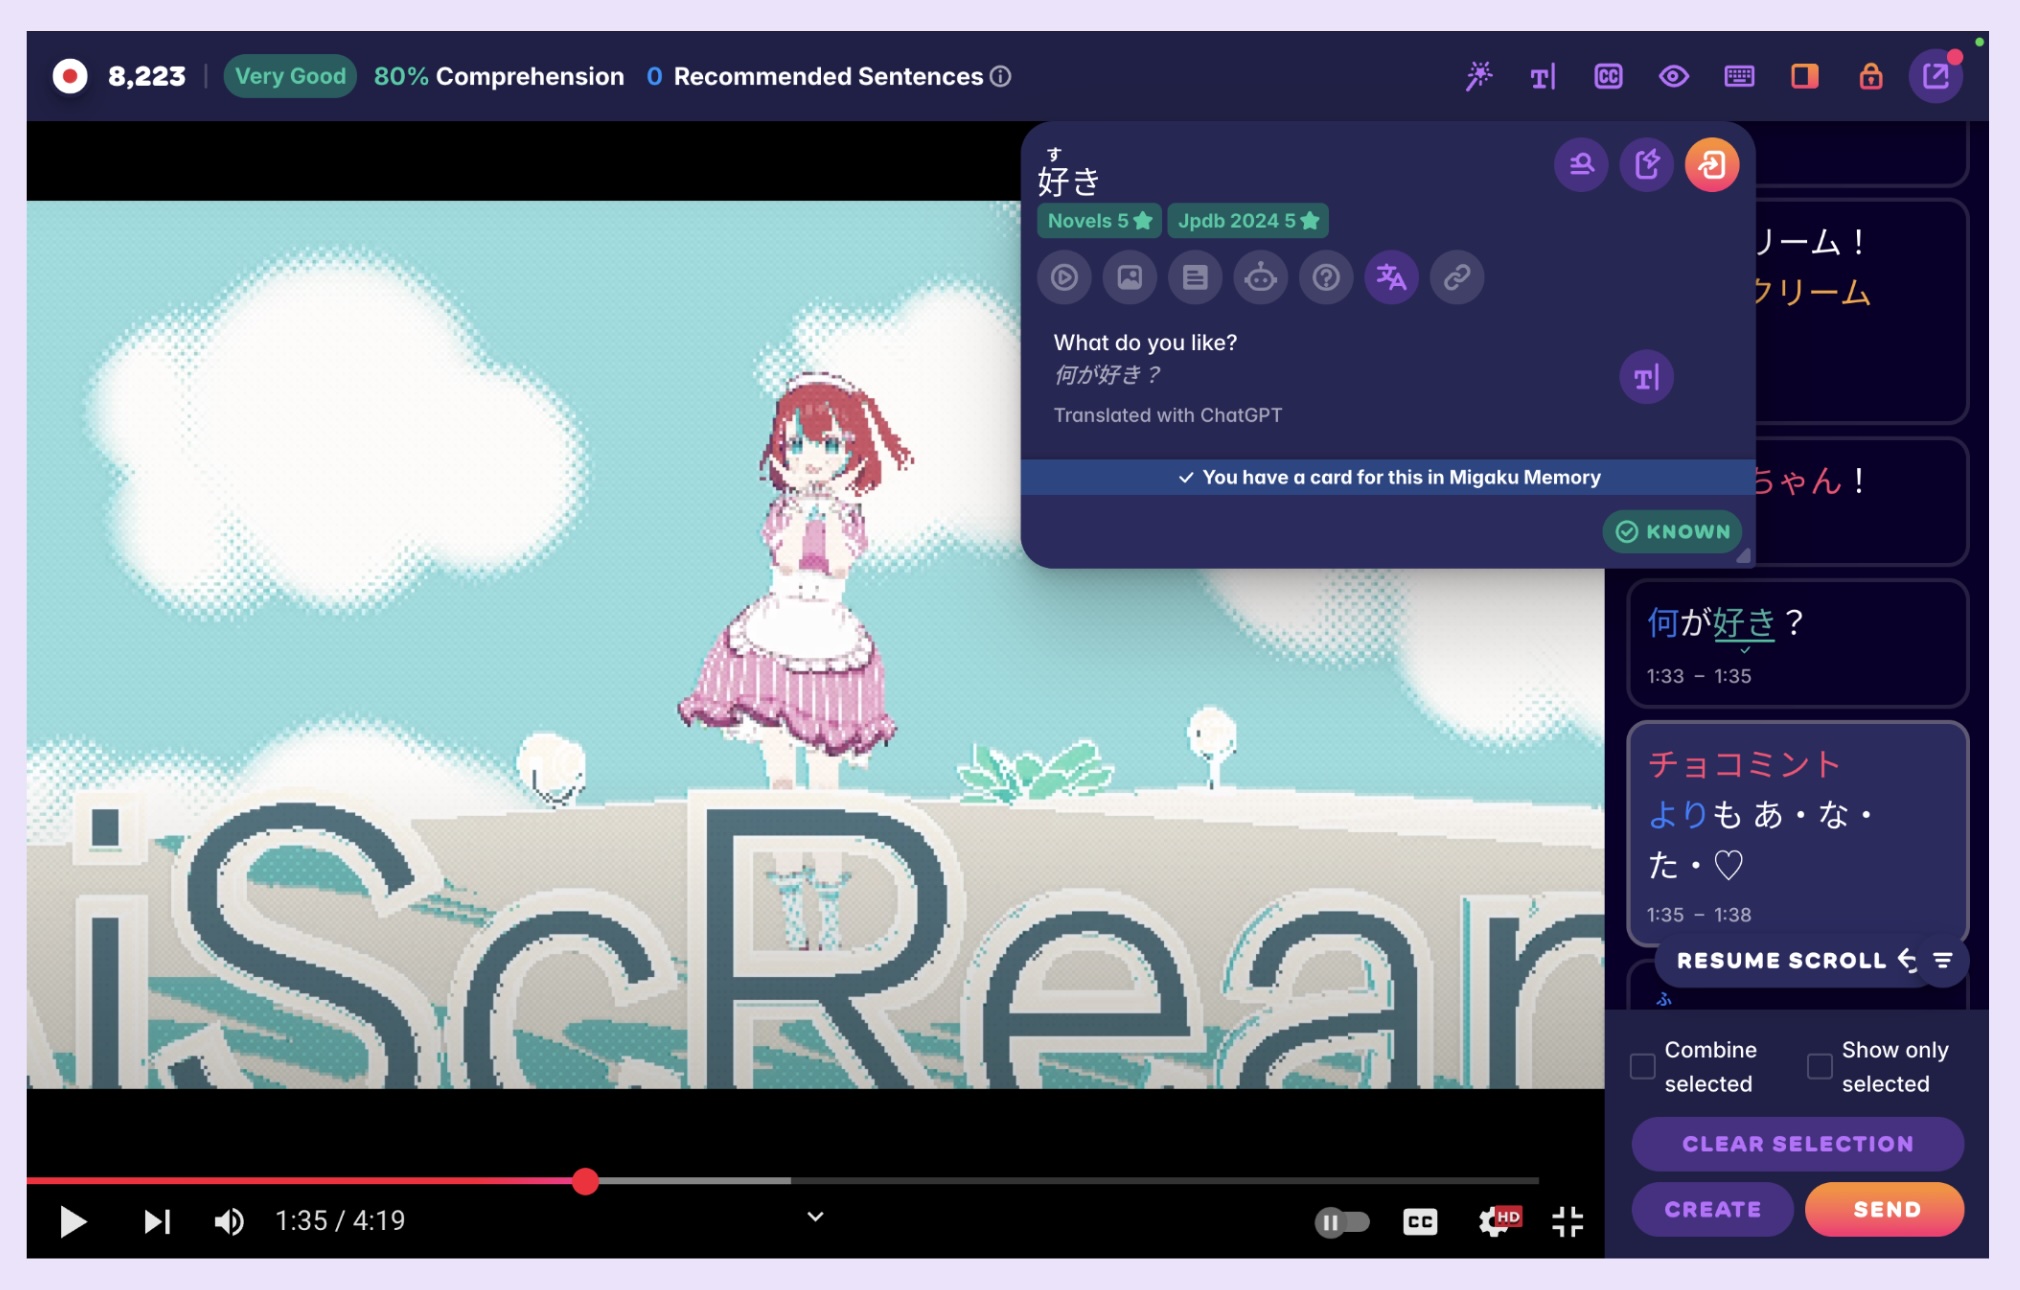This screenshot has height=1290, width=2020.
Task: Play audio pronunciation for 好き
Action: tap(1063, 278)
